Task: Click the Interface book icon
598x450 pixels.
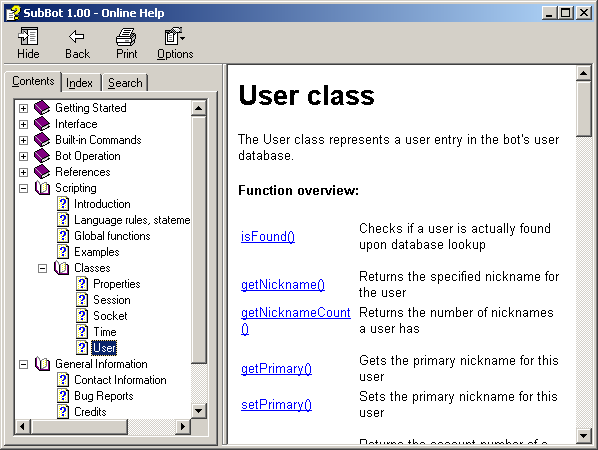Action: (x=42, y=124)
